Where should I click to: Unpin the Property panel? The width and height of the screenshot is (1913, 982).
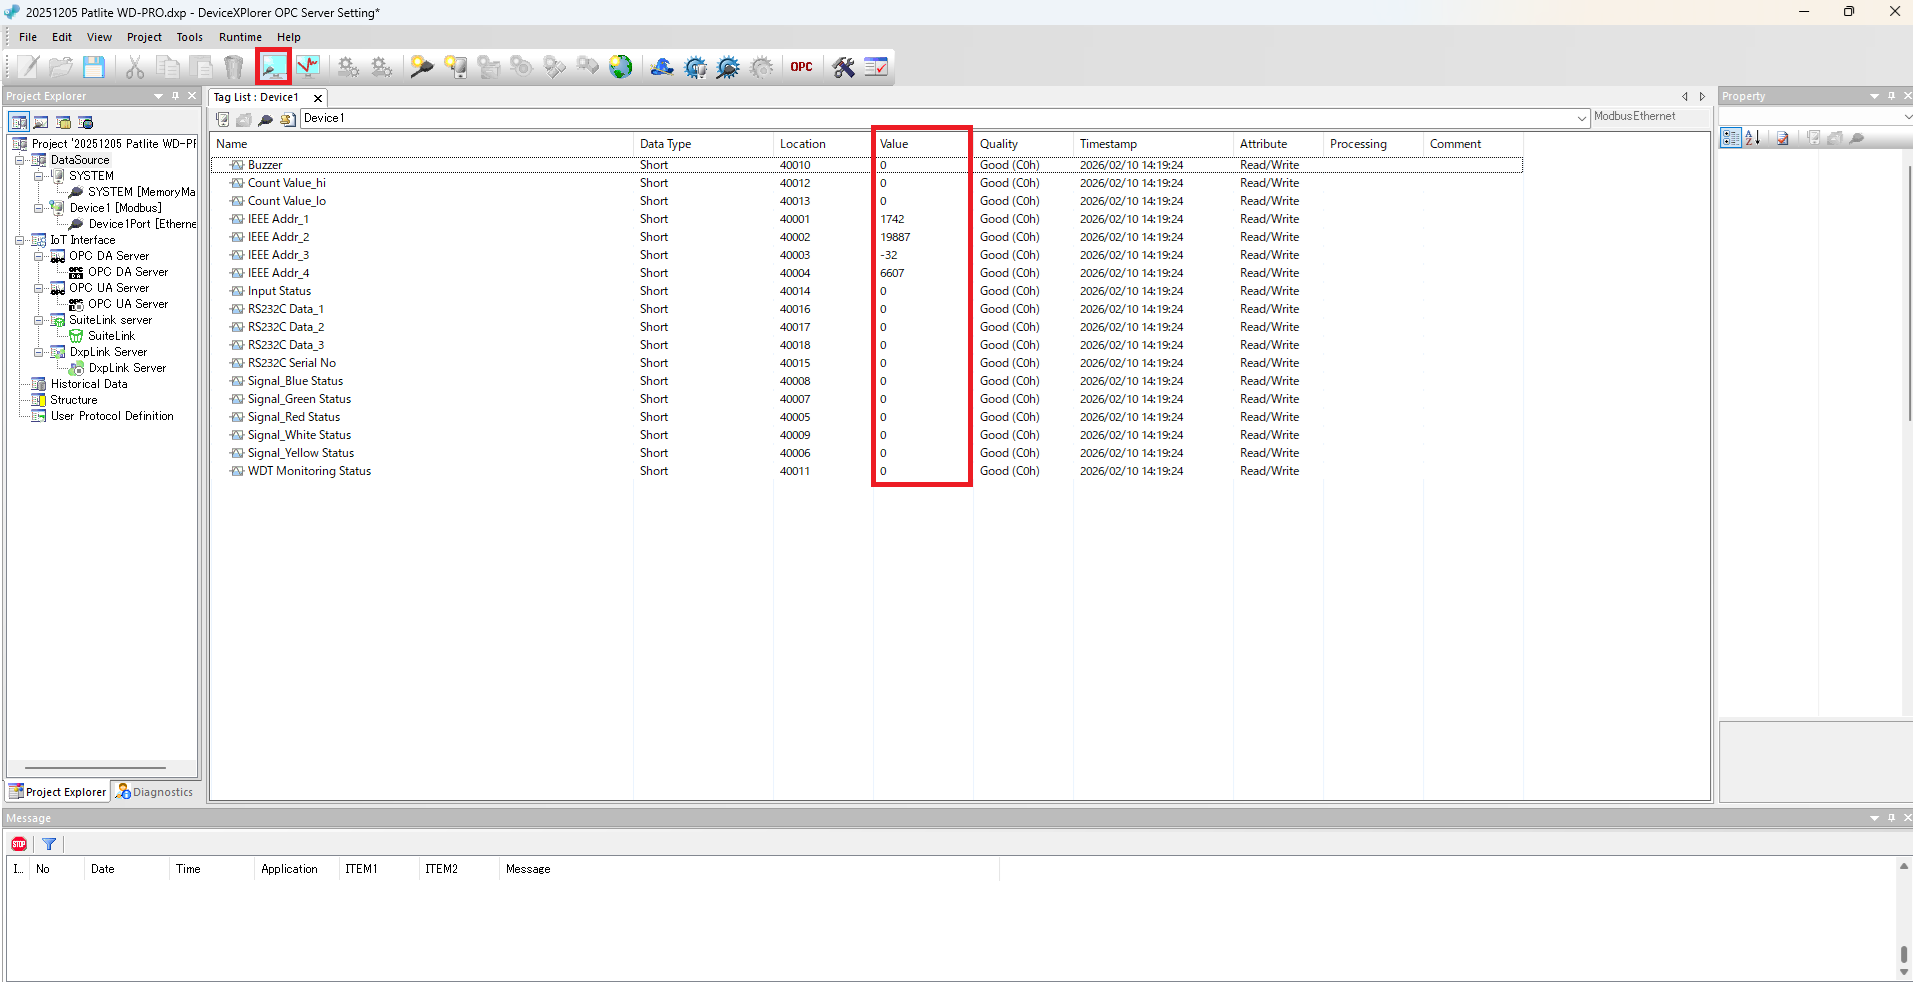(1889, 95)
